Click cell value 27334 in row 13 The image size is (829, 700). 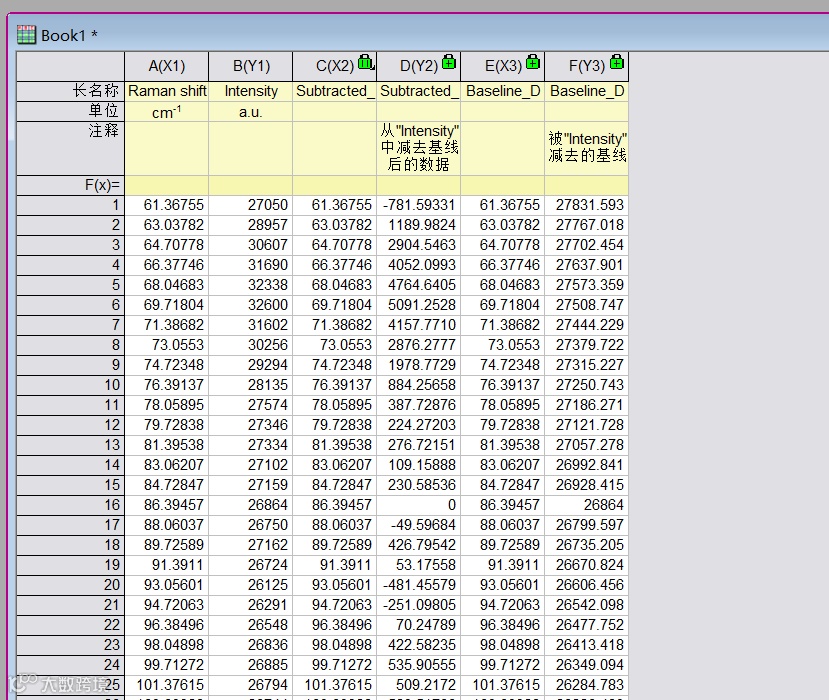click(x=251, y=445)
